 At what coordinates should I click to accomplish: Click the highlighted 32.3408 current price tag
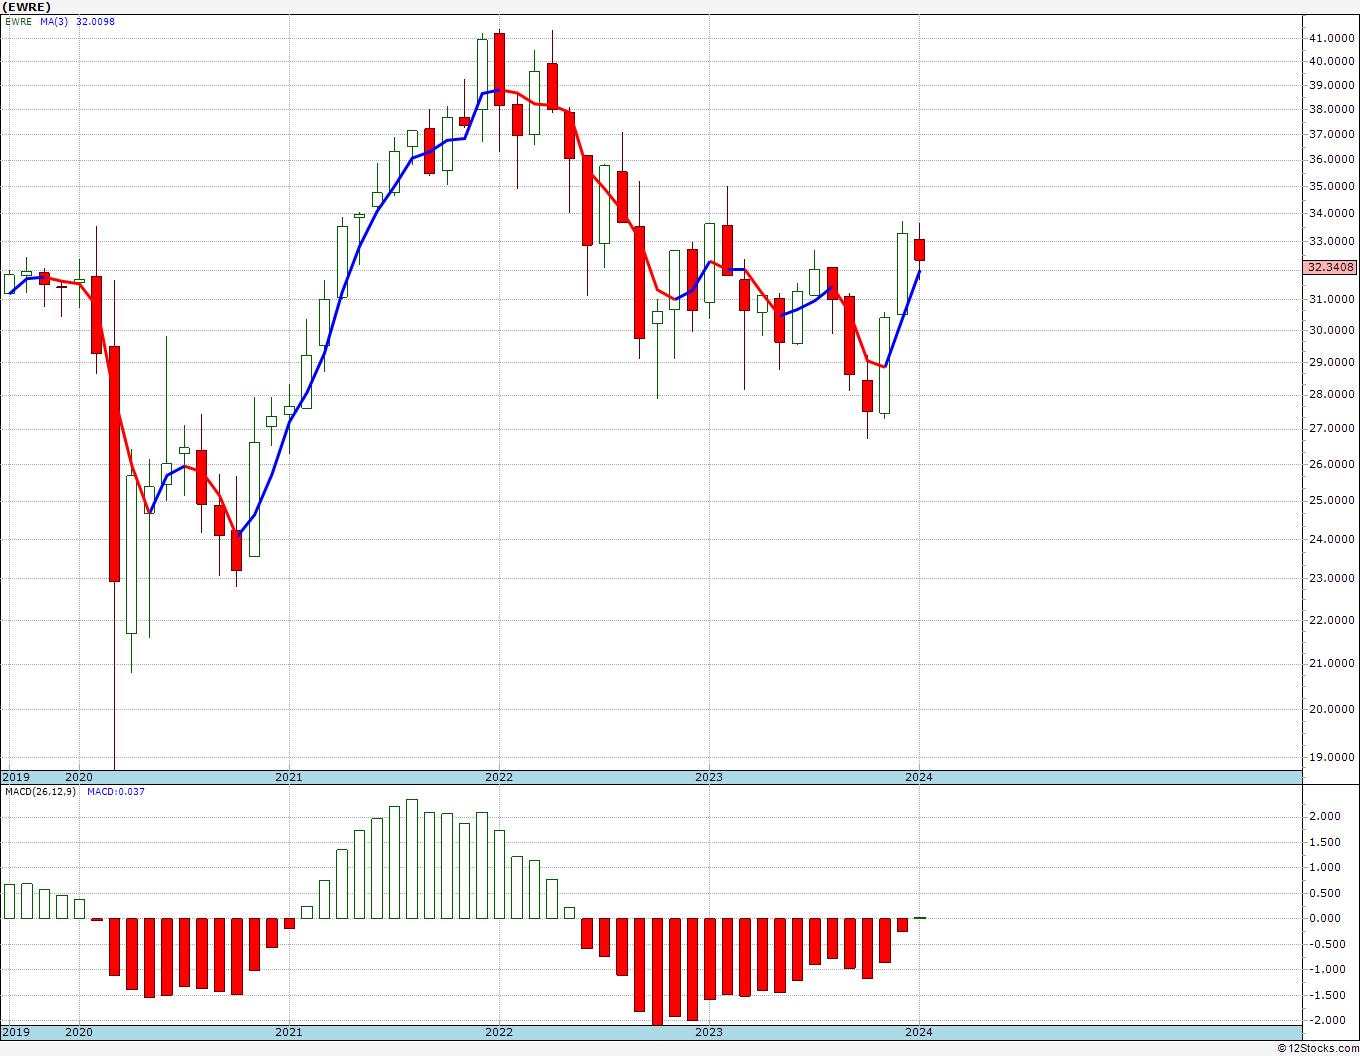(1331, 267)
